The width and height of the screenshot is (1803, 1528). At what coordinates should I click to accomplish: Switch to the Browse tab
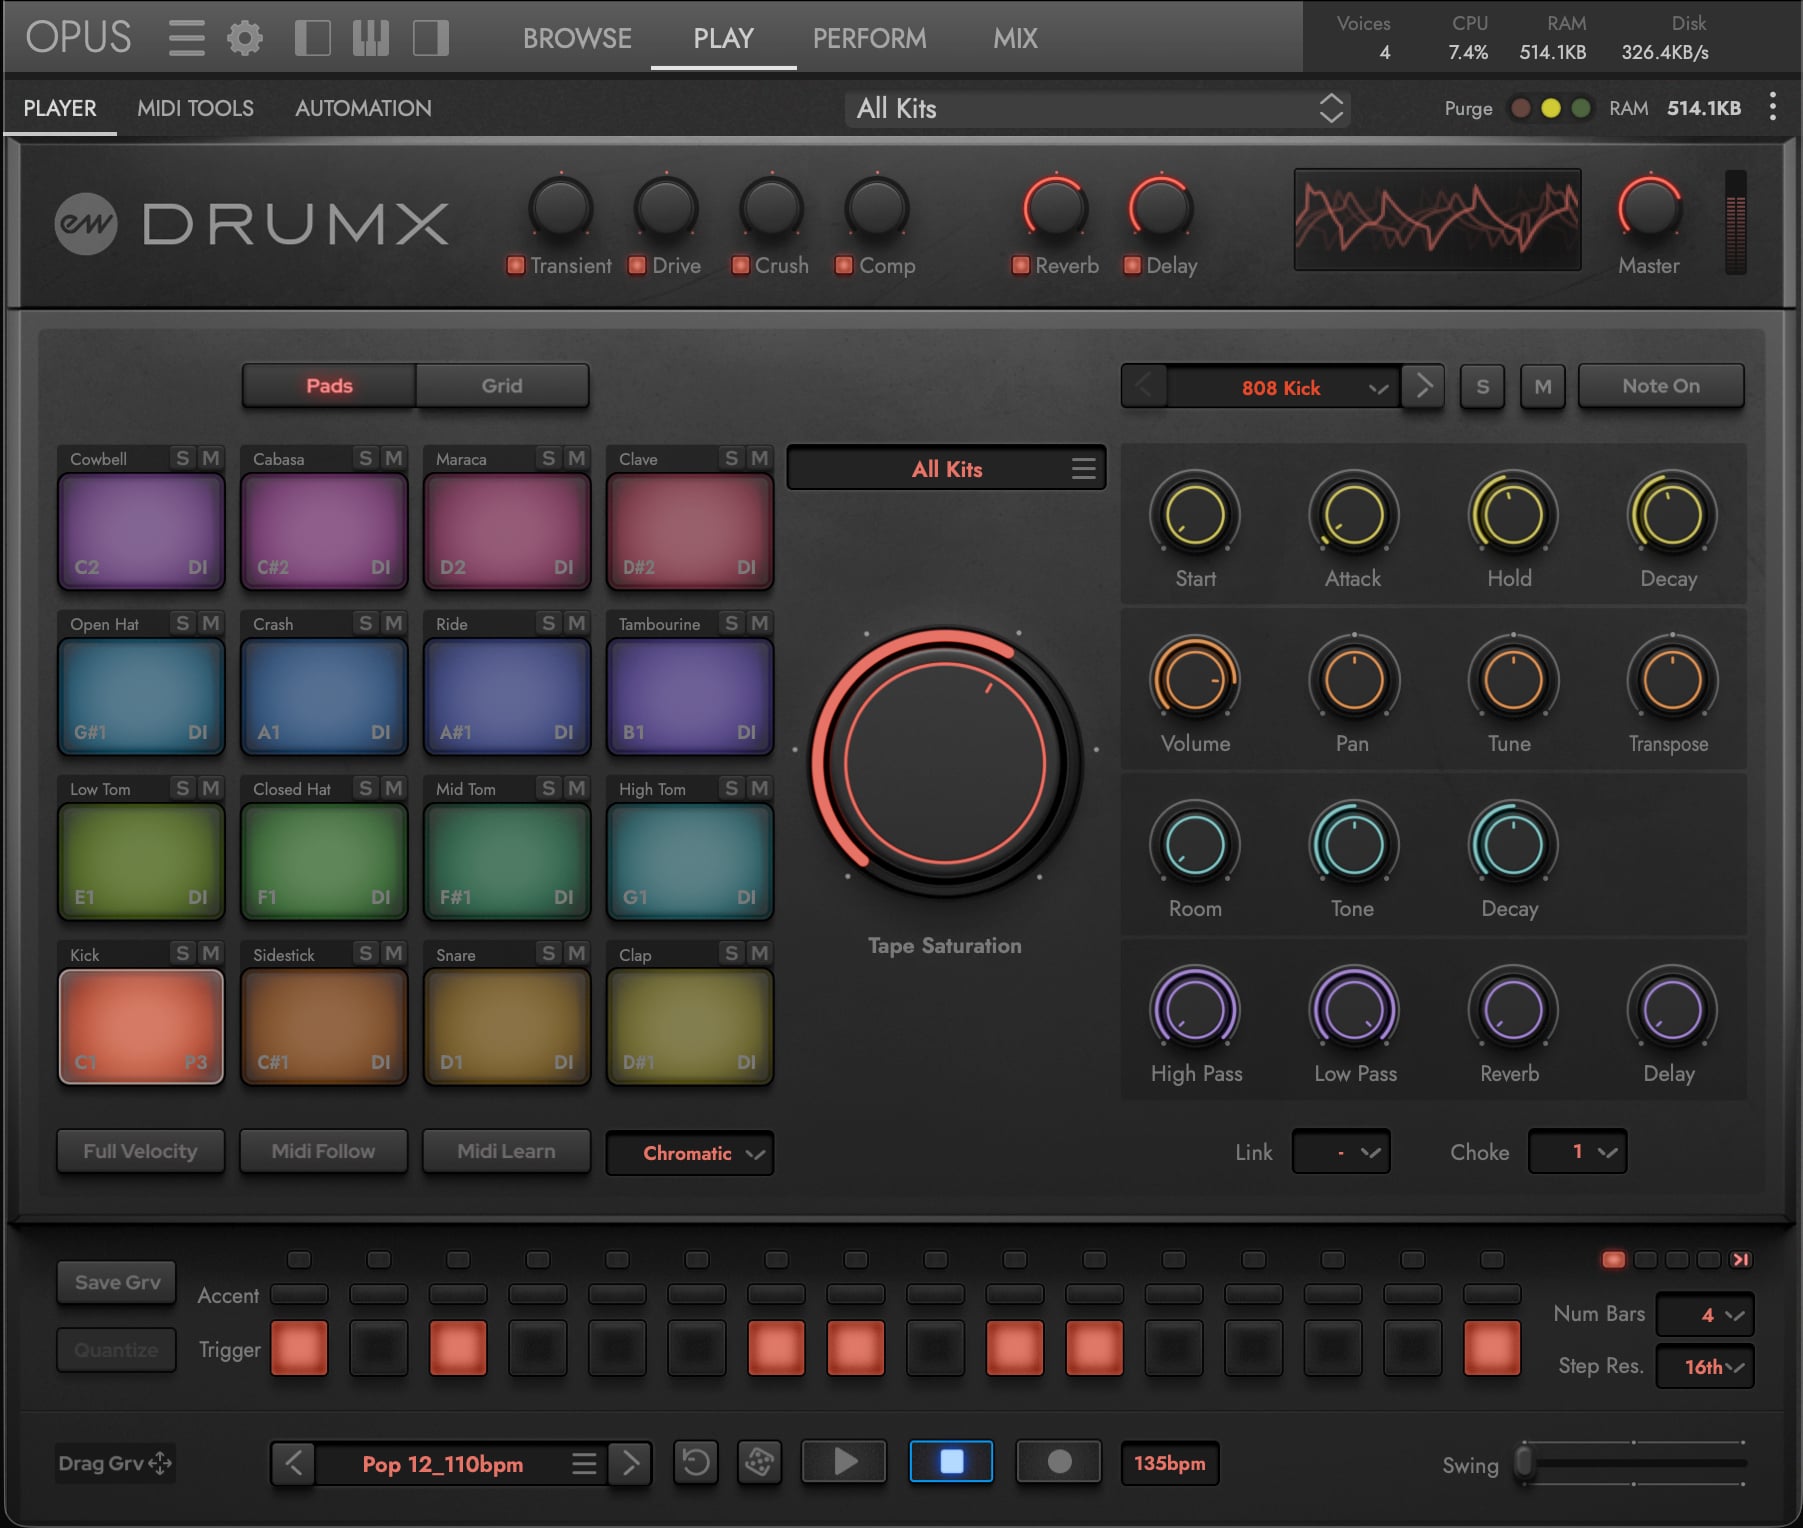point(577,38)
